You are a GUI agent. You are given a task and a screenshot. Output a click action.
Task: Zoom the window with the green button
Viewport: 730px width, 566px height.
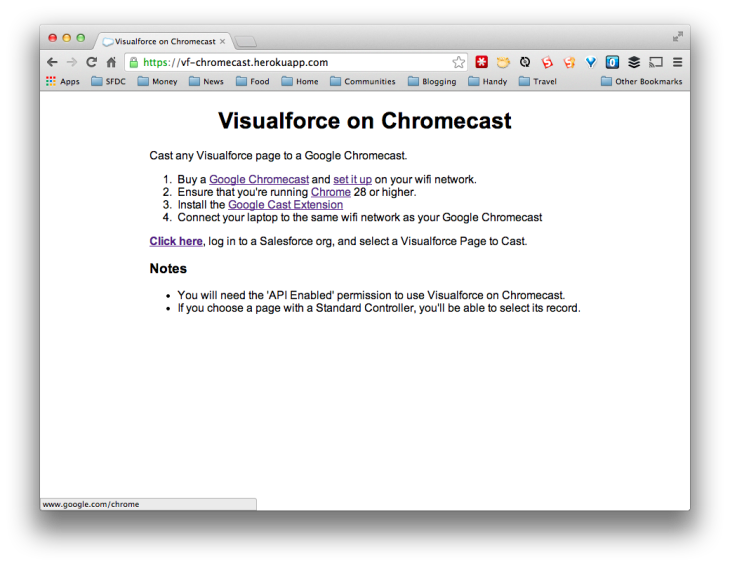[81, 38]
